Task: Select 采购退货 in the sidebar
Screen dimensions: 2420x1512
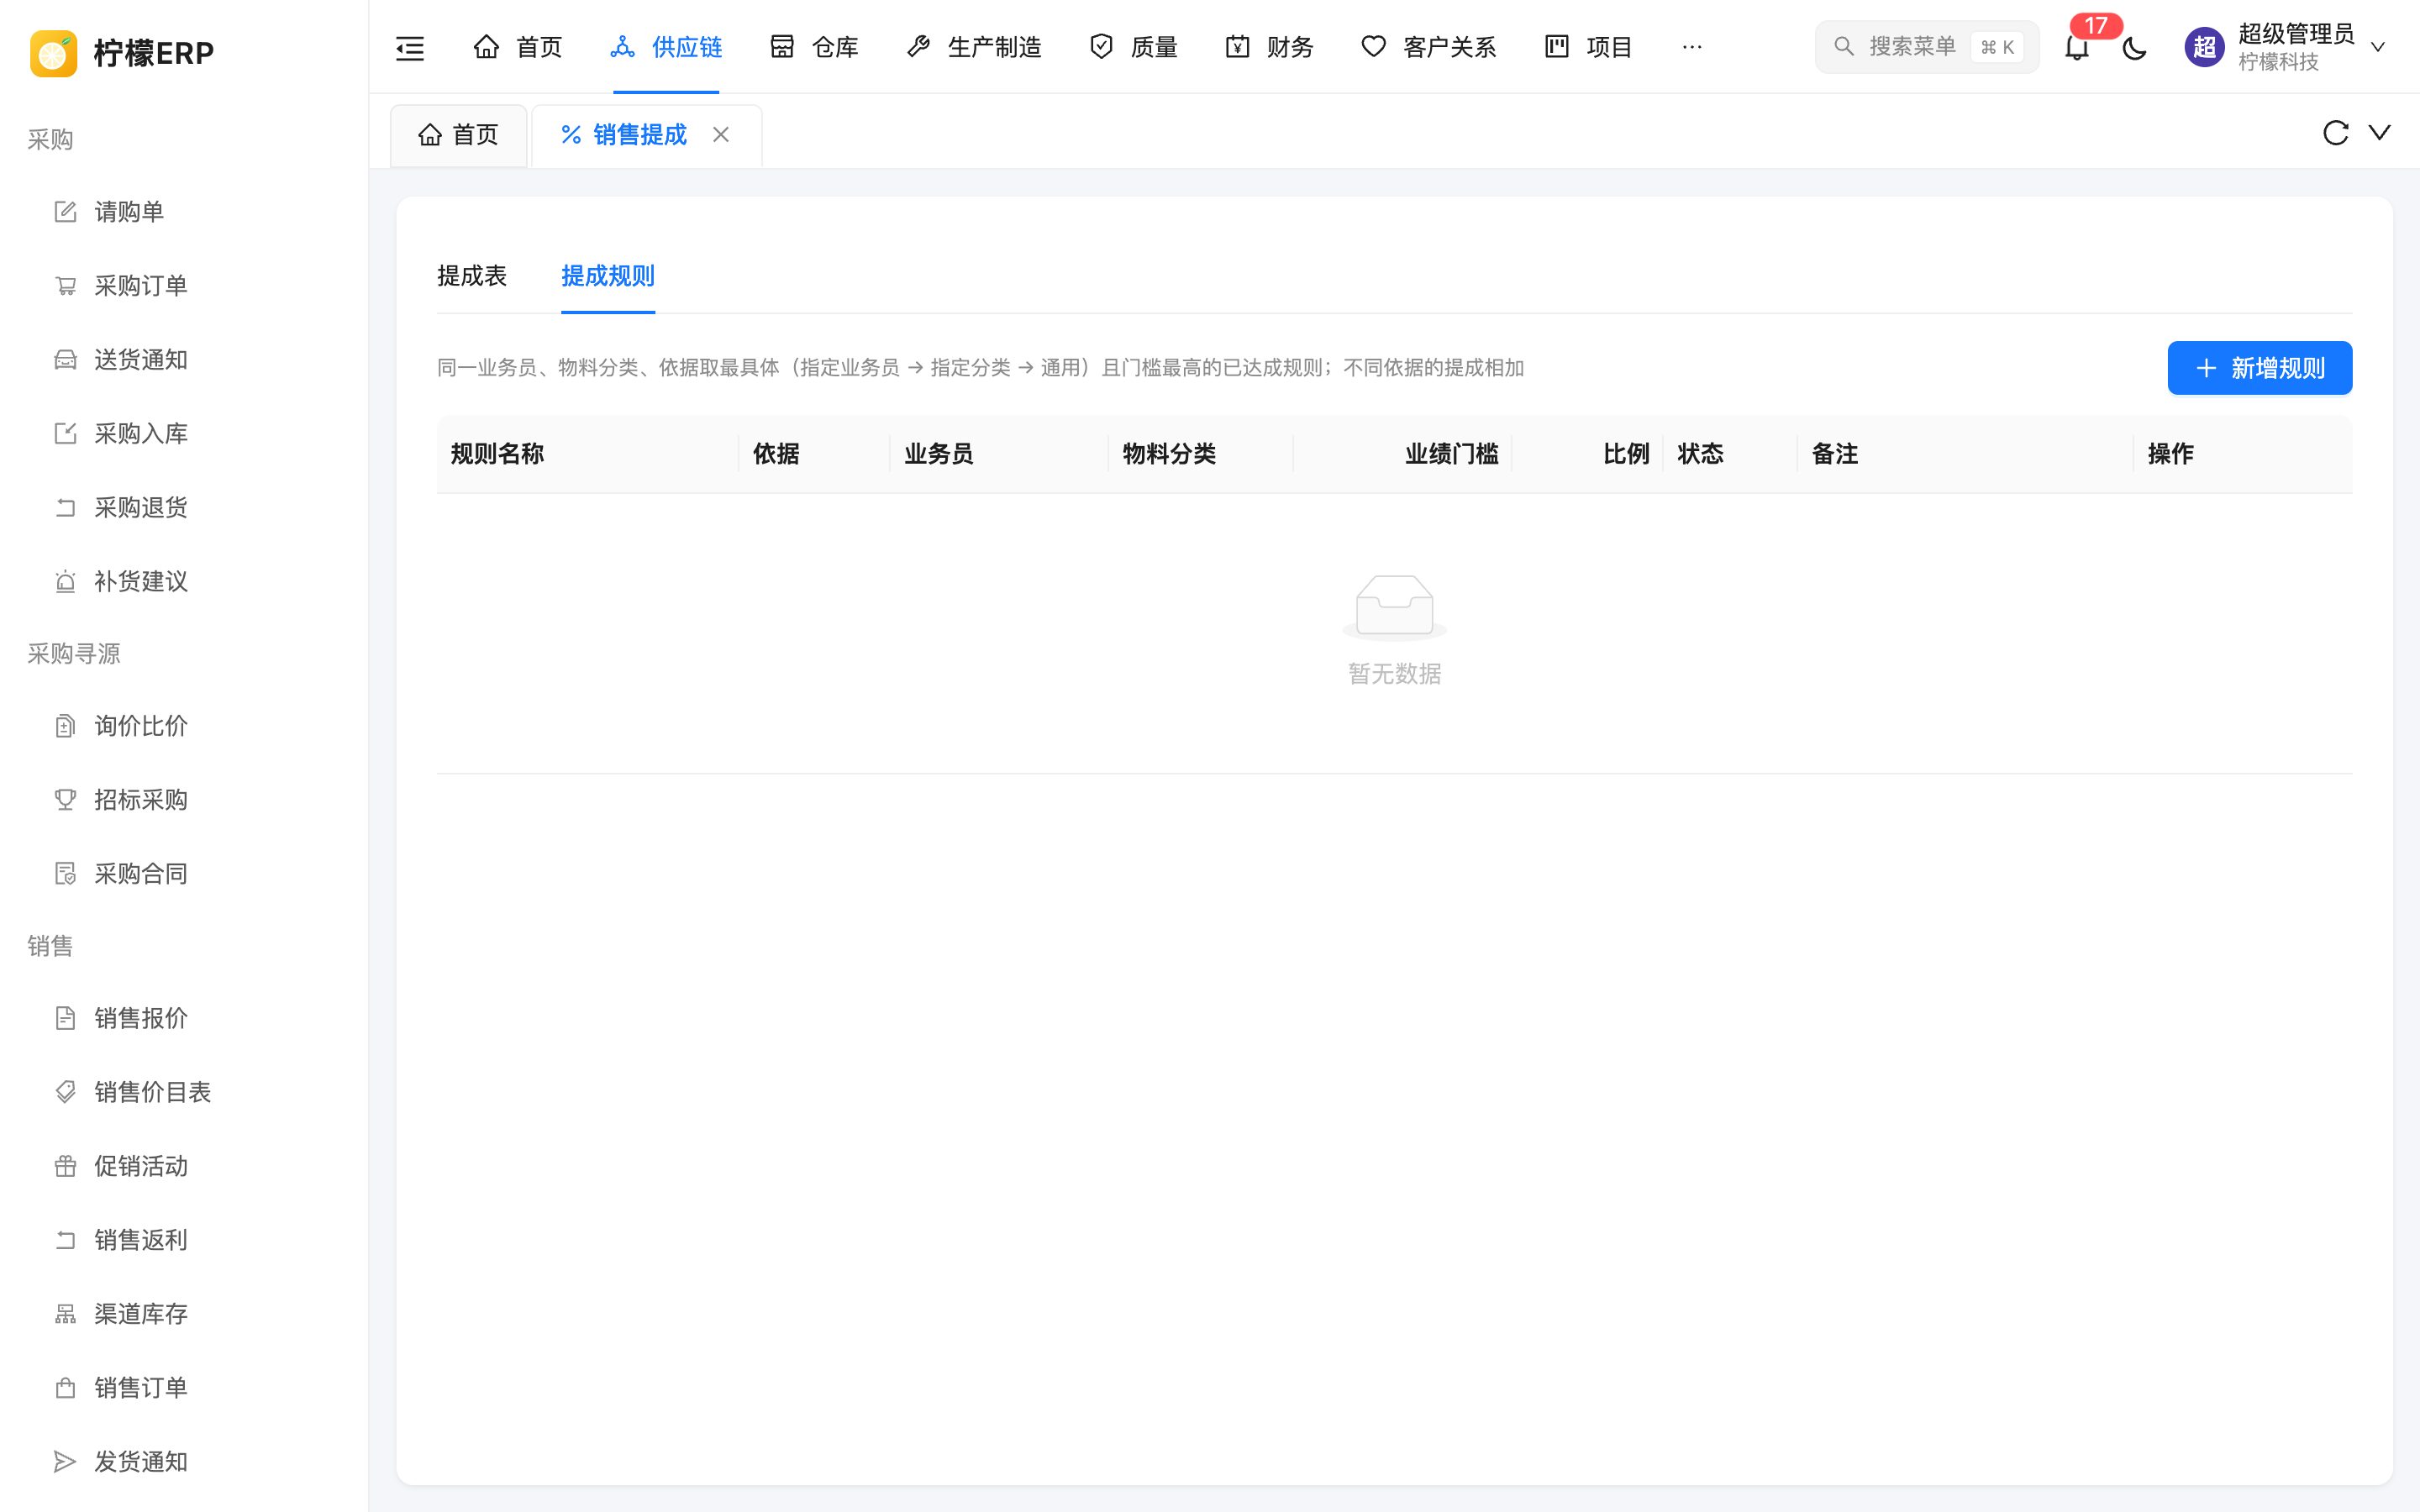Action: tap(184, 508)
